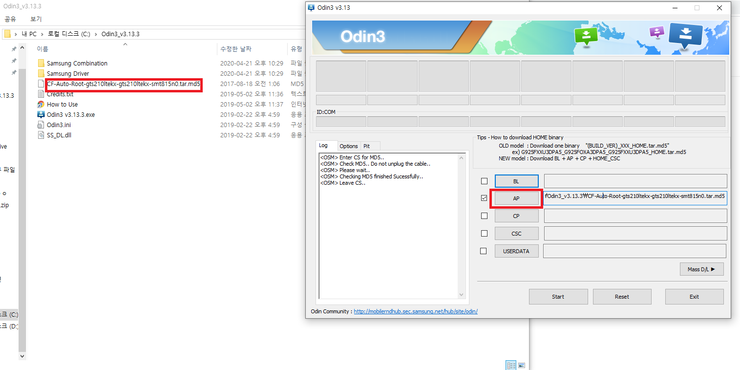Click the CP file button
The height and width of the screenshot is (370, 740).
[x=516, y=216]
